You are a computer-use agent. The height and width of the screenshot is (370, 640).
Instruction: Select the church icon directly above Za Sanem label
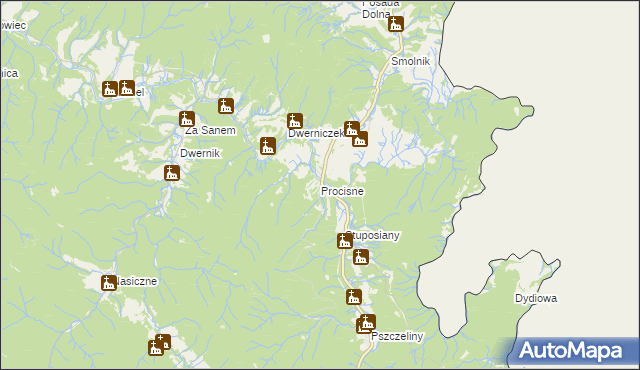click(187, 119)
